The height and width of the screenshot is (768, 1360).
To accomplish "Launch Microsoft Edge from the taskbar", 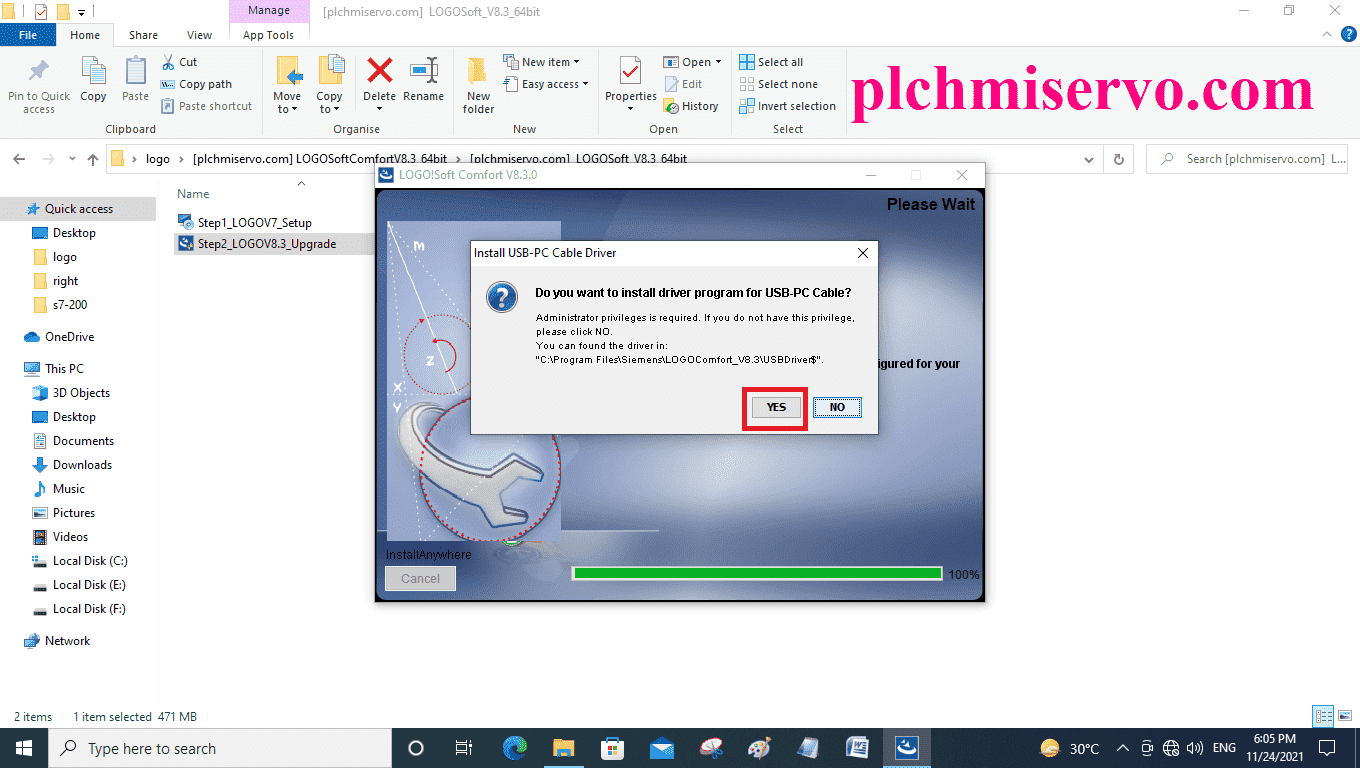I will (515, 748).
